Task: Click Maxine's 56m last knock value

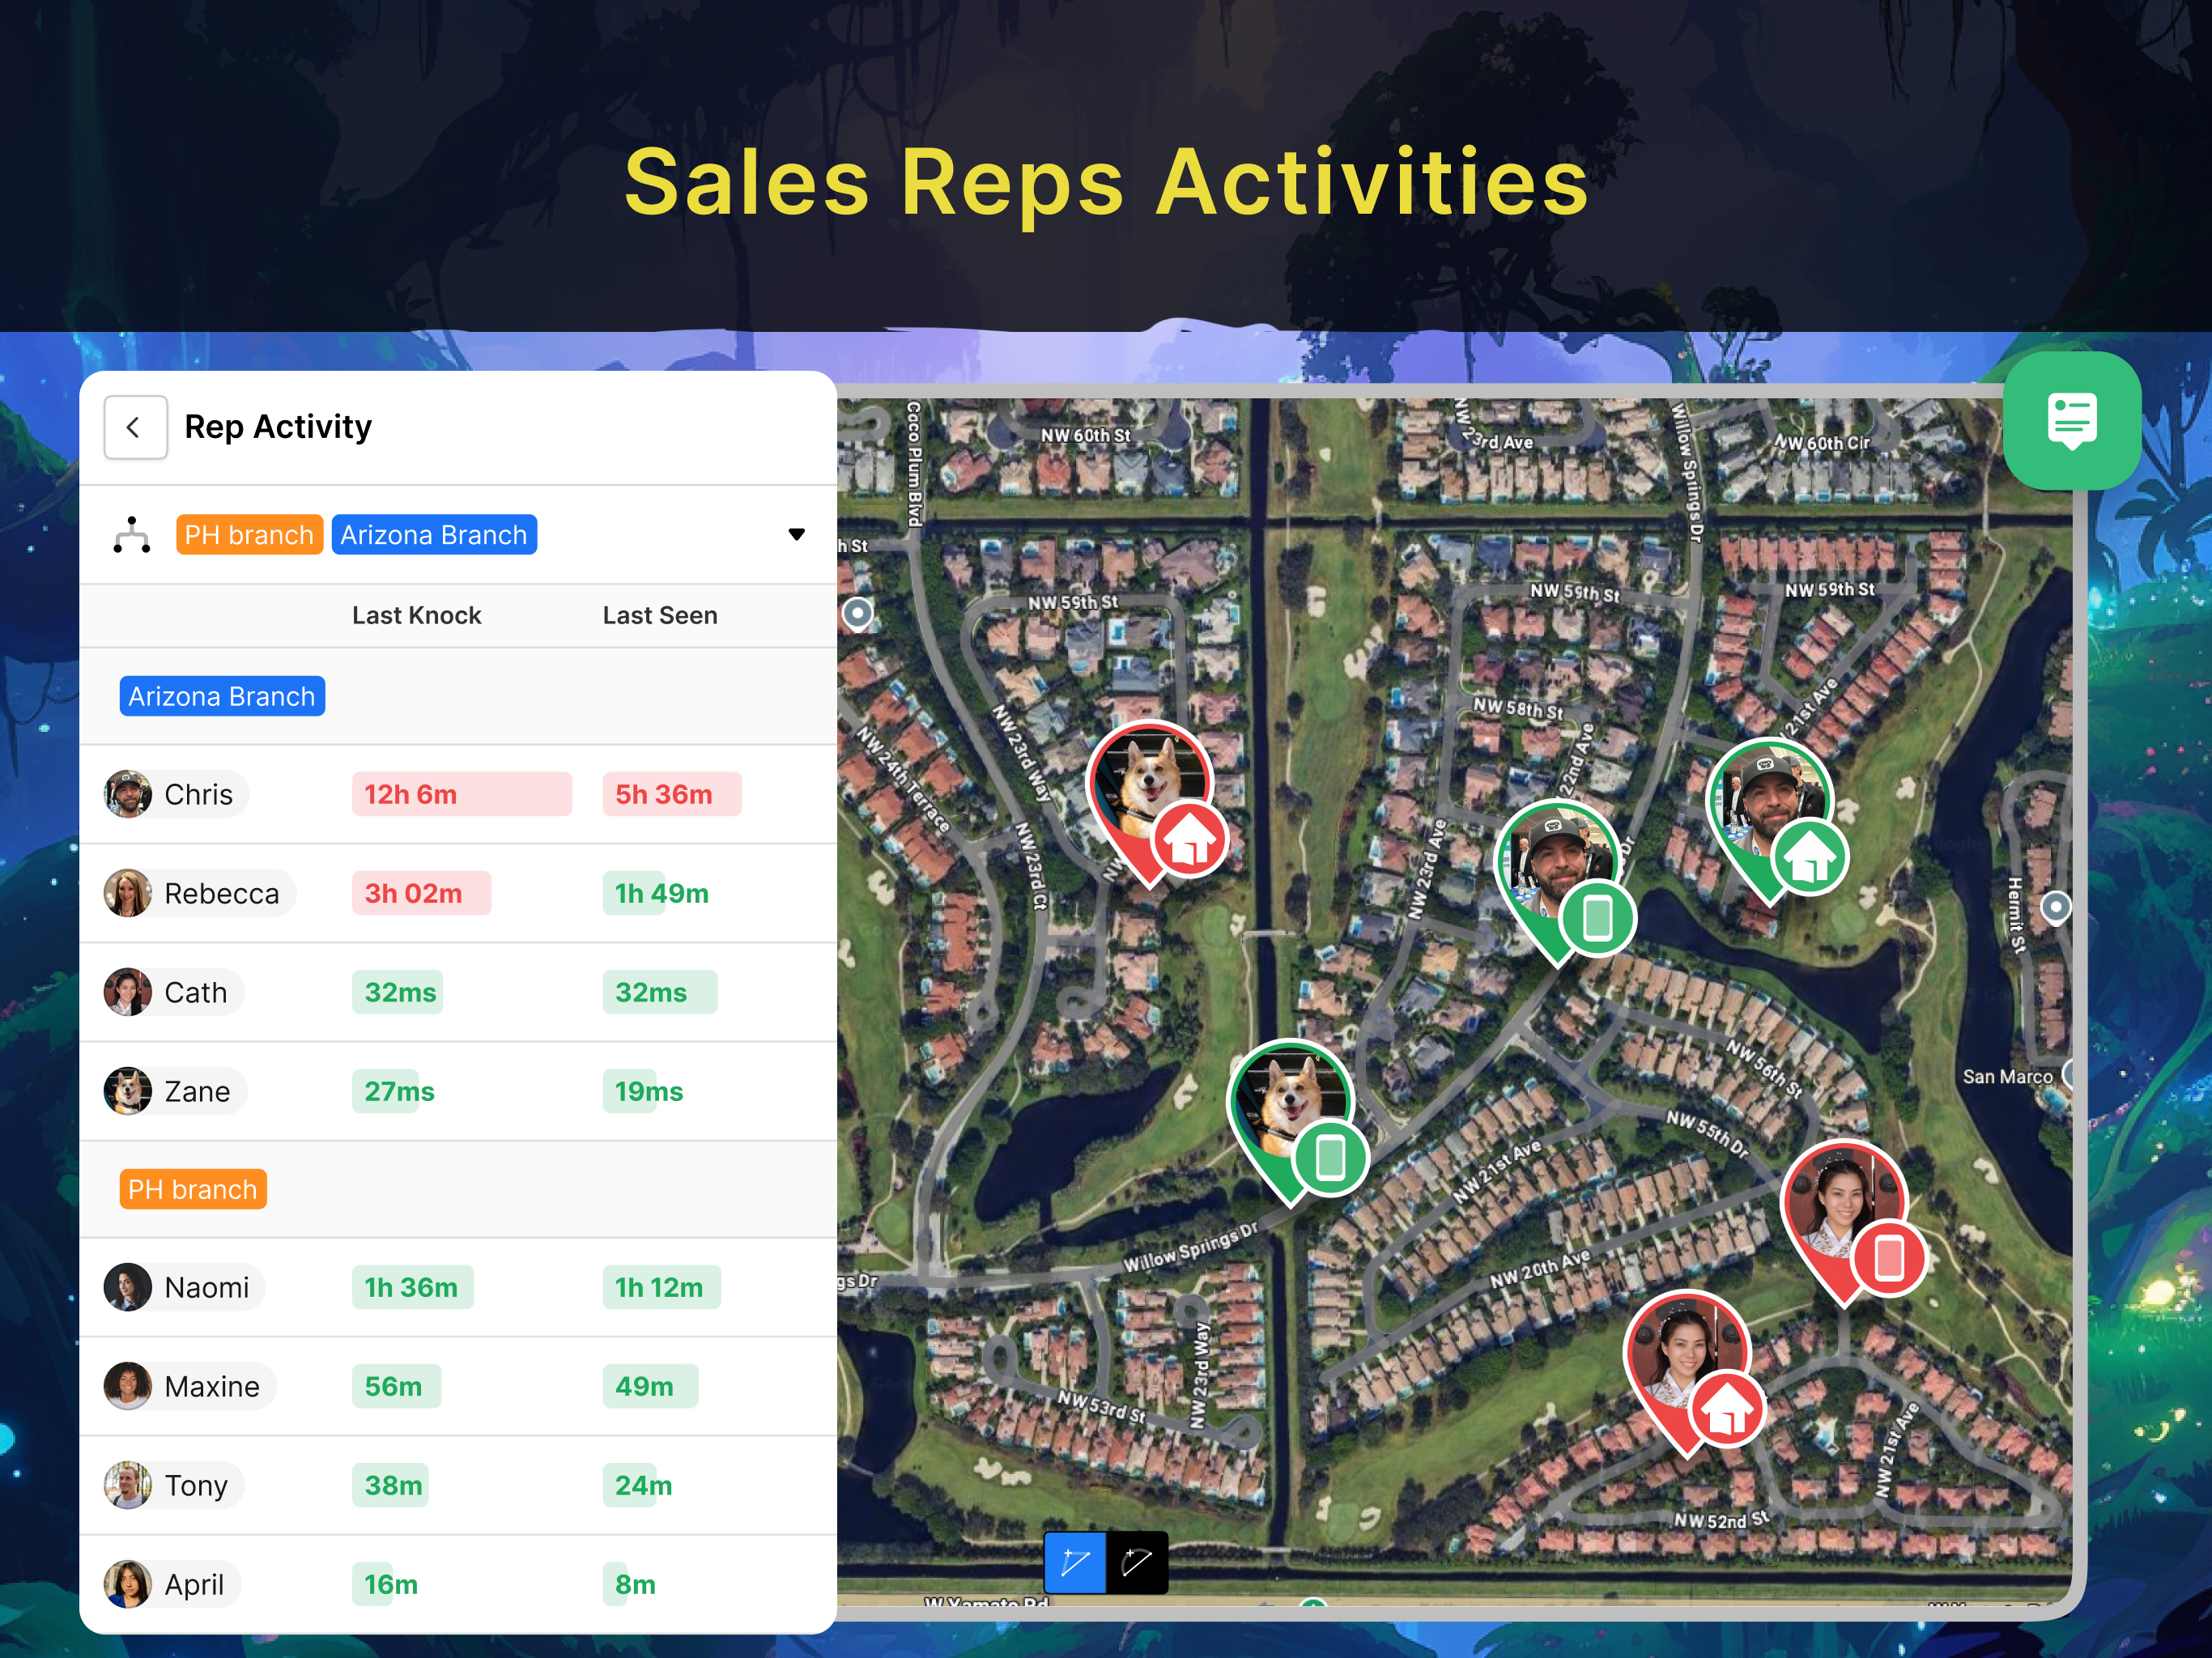Action: (x=395, y=1386)
